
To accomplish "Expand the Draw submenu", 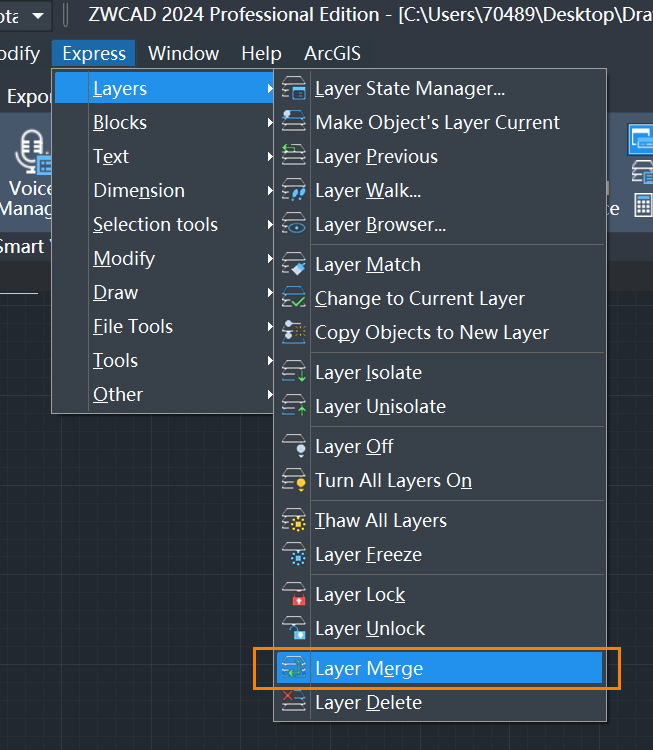I will 164,292.
